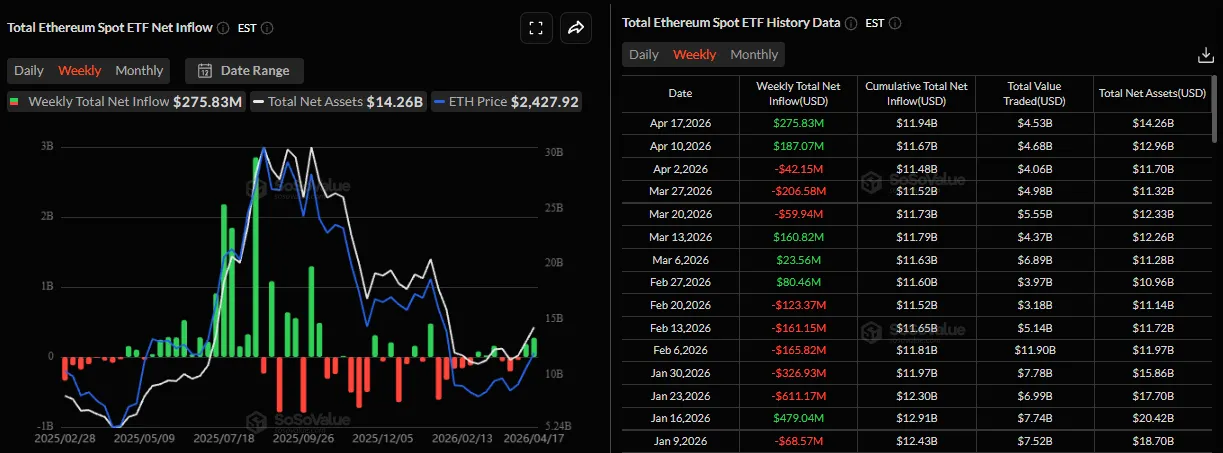Screen dimensions: 1223x453
Task: Click info icon beside History Data title
Action: pyautogui.click(x=850, y=22)
